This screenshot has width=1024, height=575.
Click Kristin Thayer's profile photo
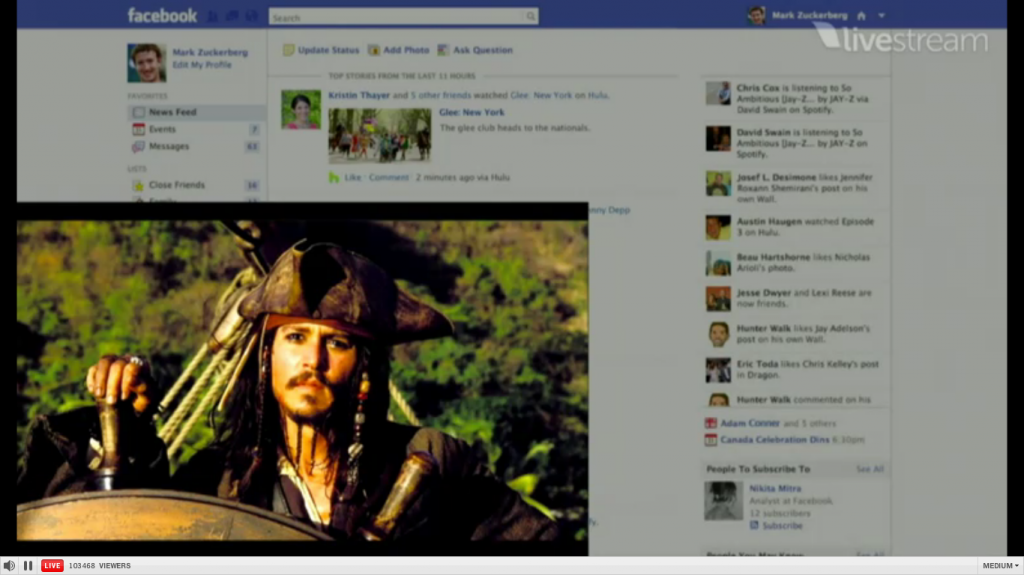[301, 110]
